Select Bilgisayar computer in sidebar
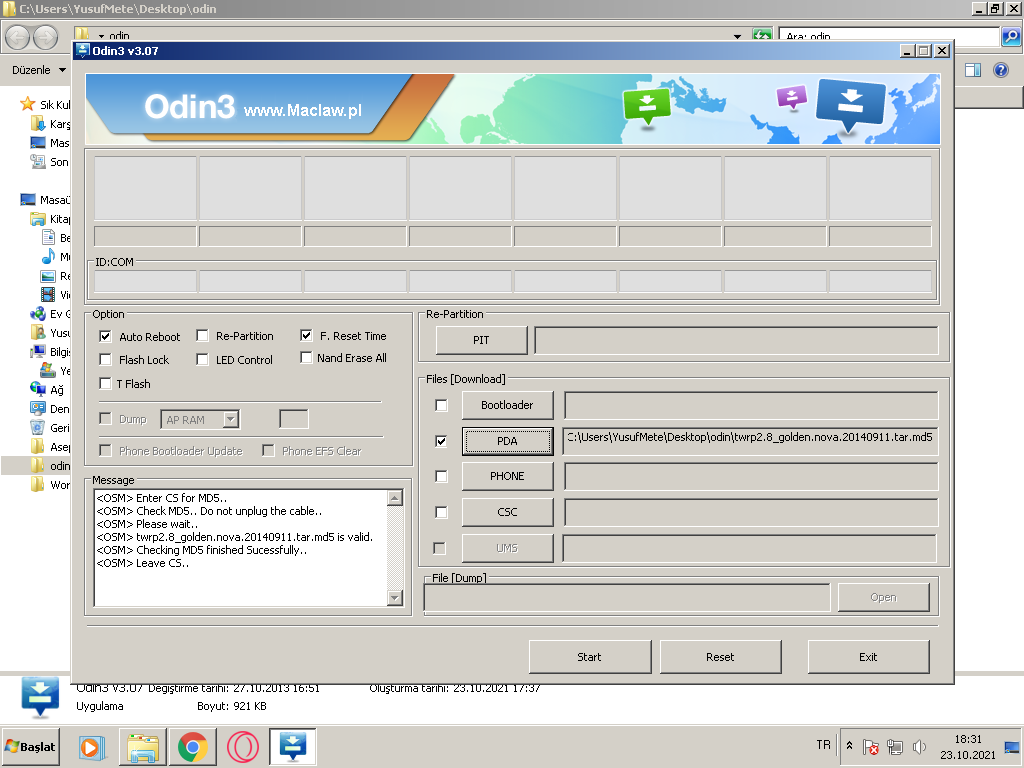 [x=50, y=352]
